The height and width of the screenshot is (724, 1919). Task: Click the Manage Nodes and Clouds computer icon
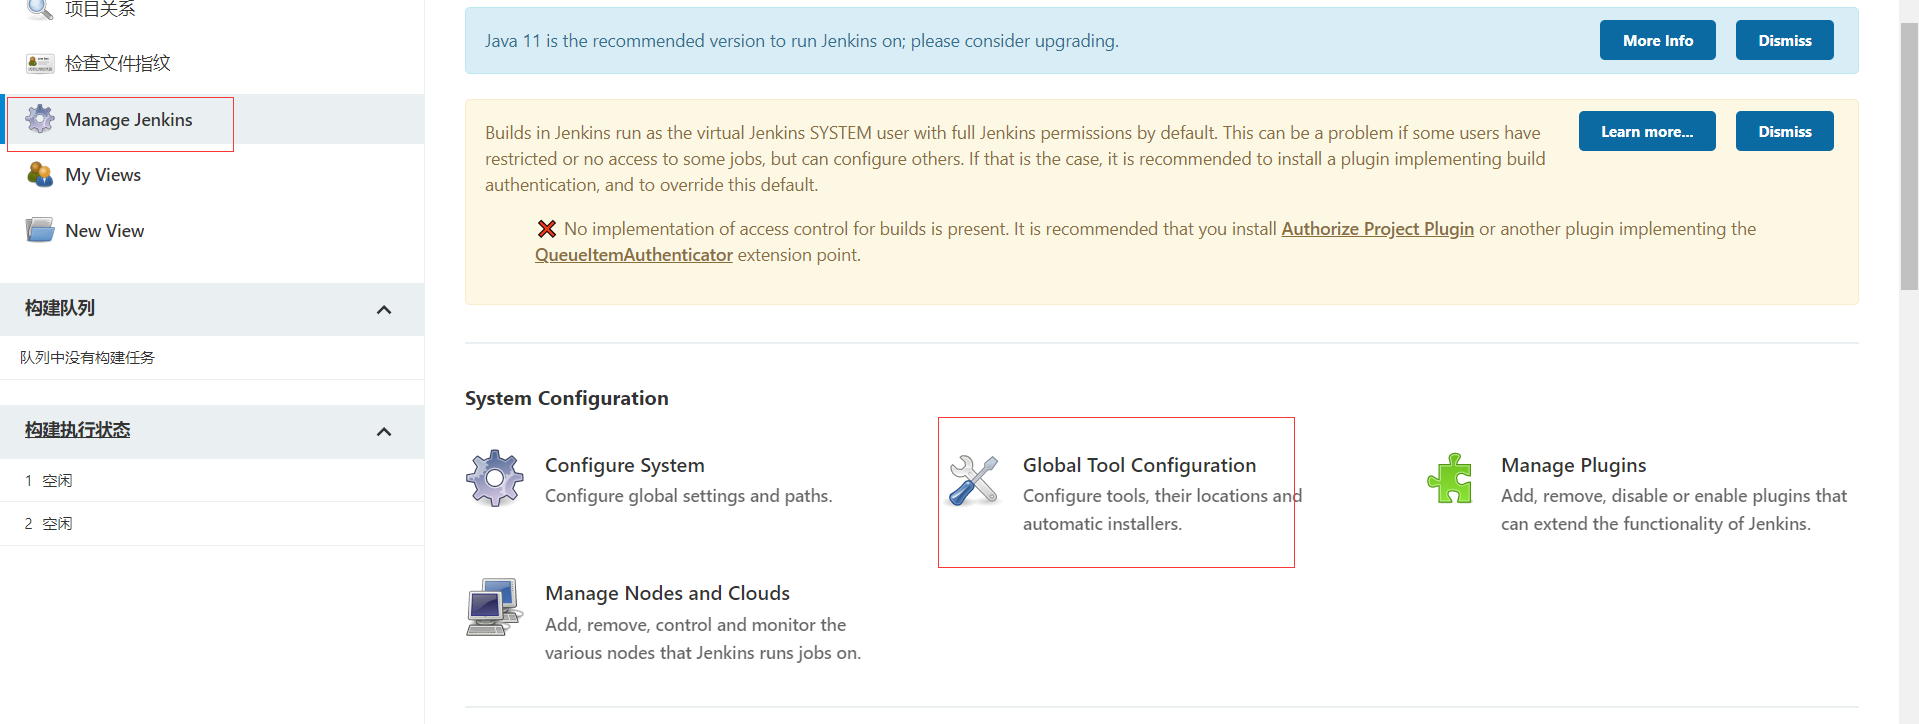(494, 607)
